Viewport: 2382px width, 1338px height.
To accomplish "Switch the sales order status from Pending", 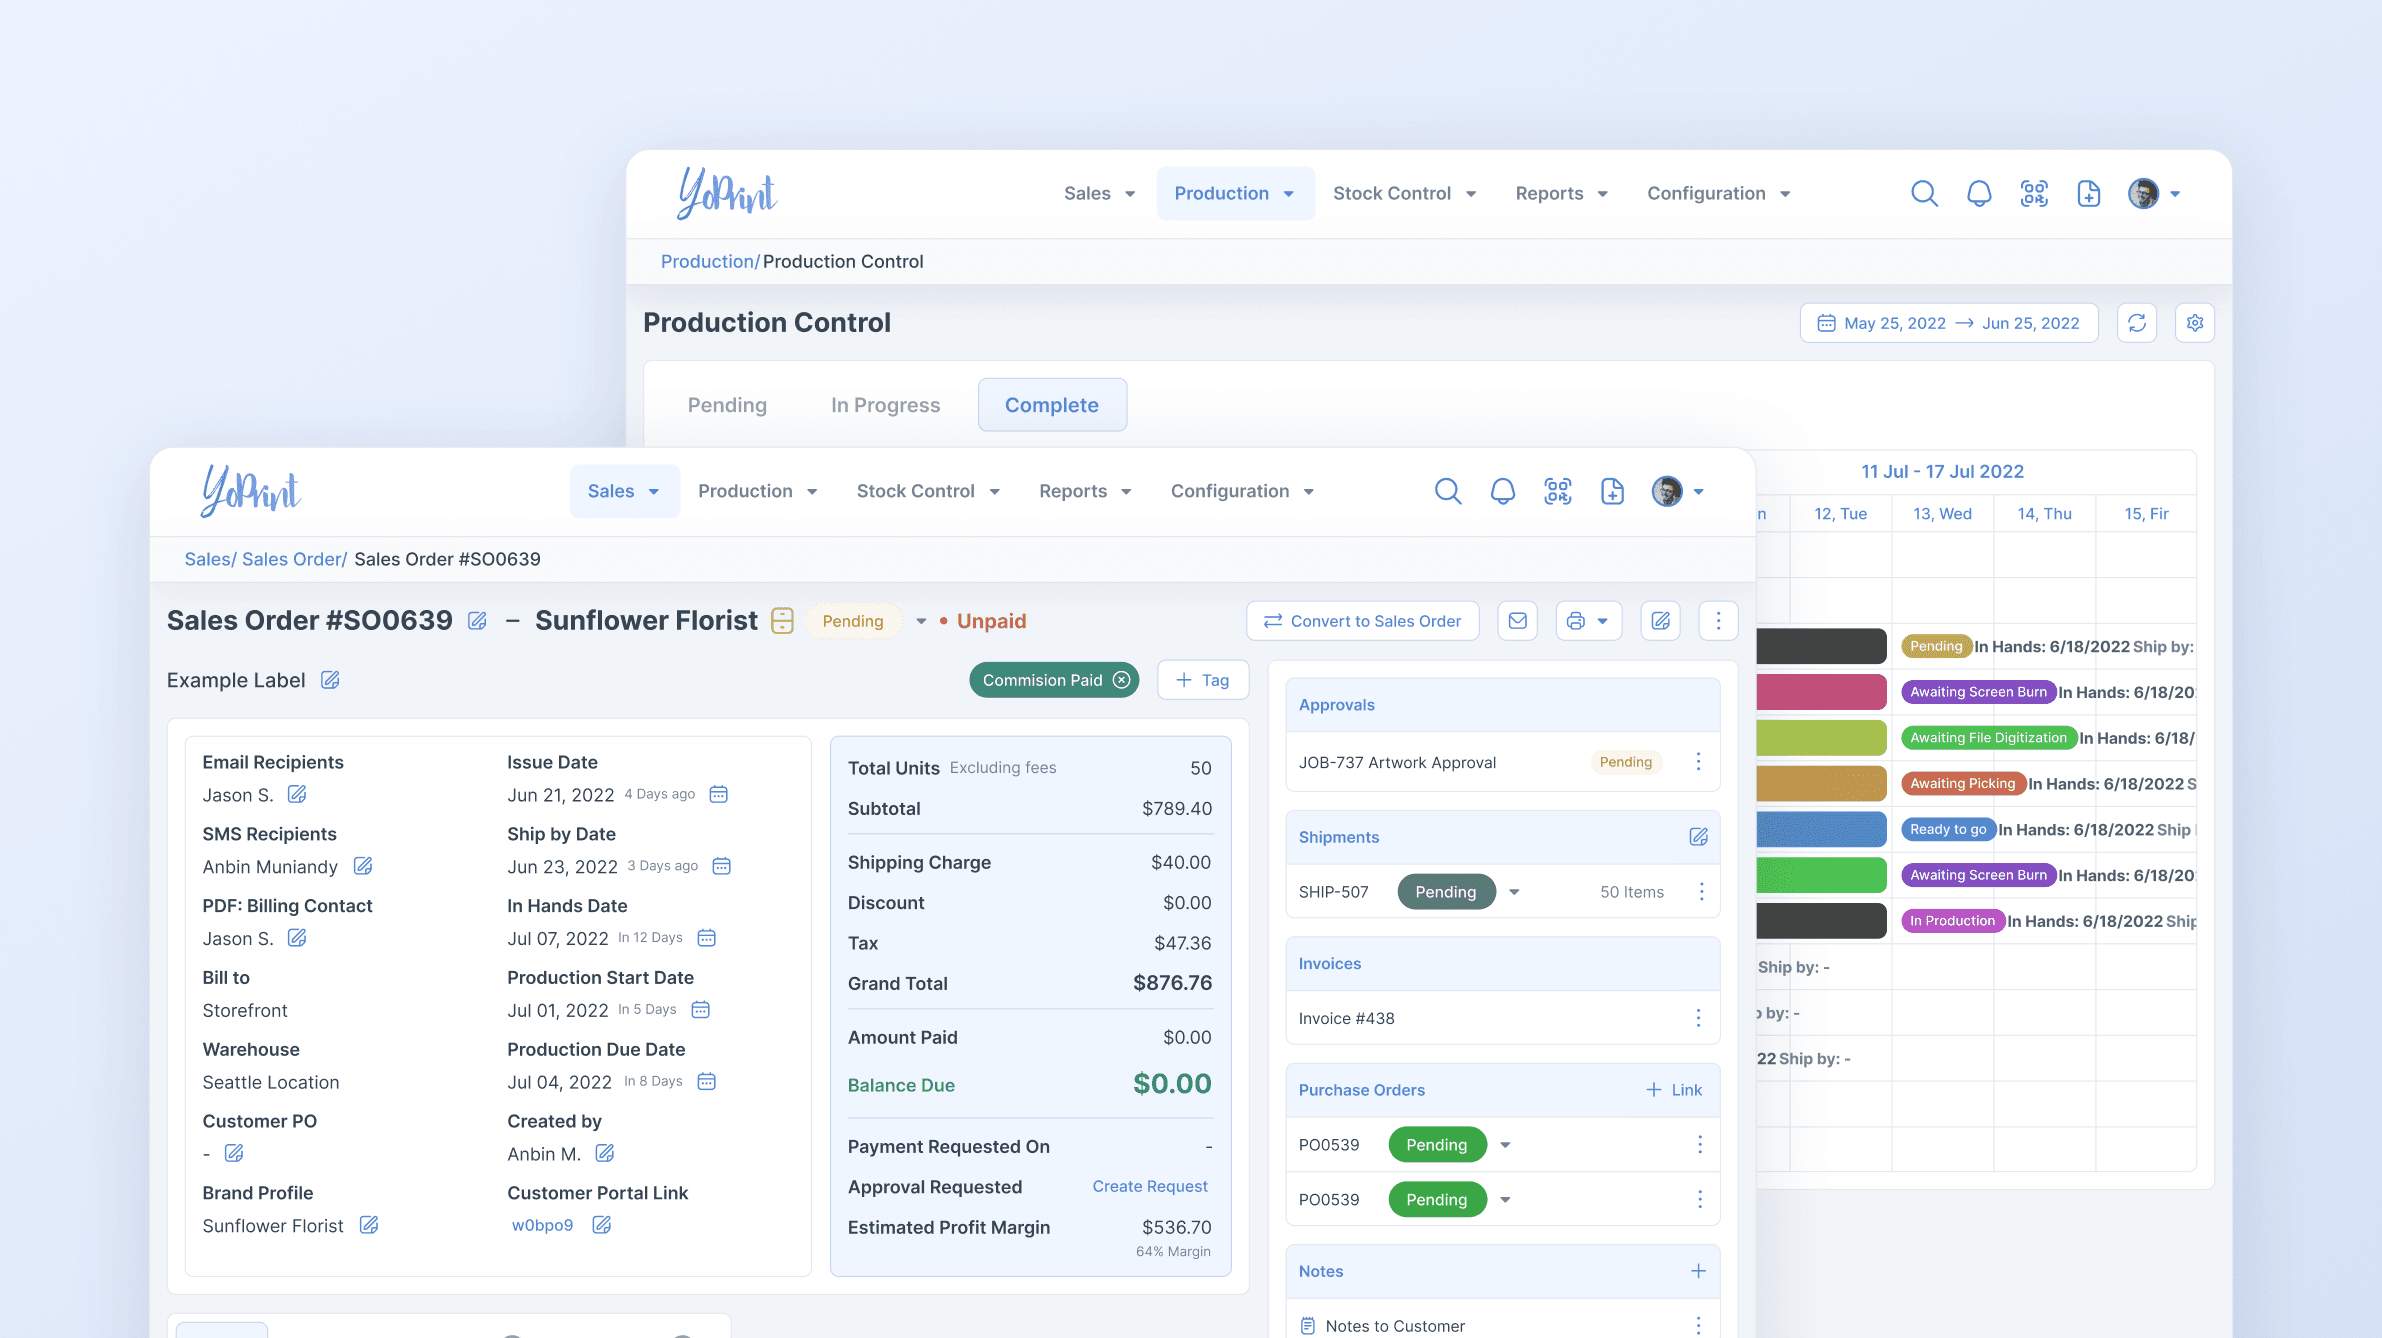I will click(x=921, y=620).
